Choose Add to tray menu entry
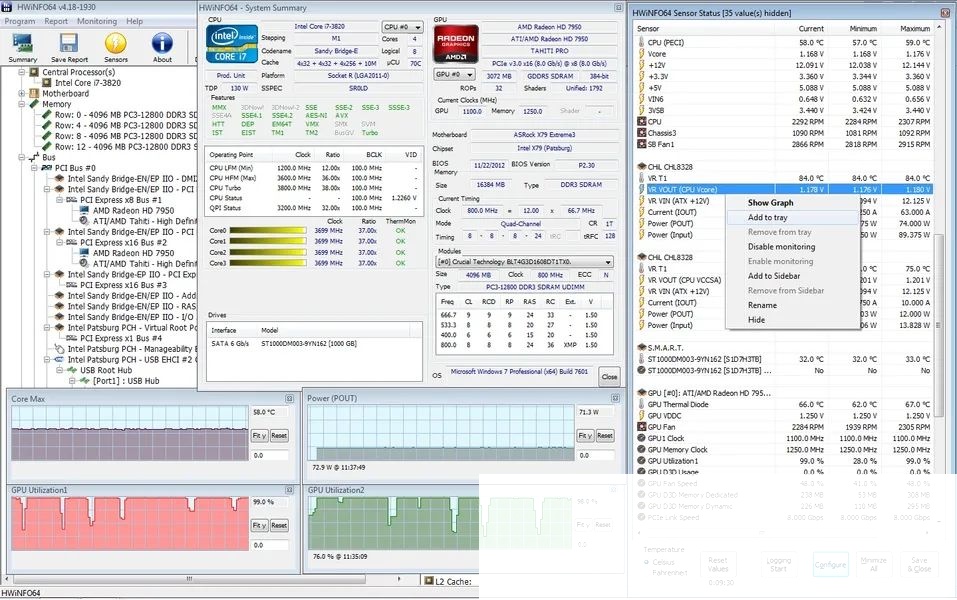The image size is (957, 600). click(768, 217)
